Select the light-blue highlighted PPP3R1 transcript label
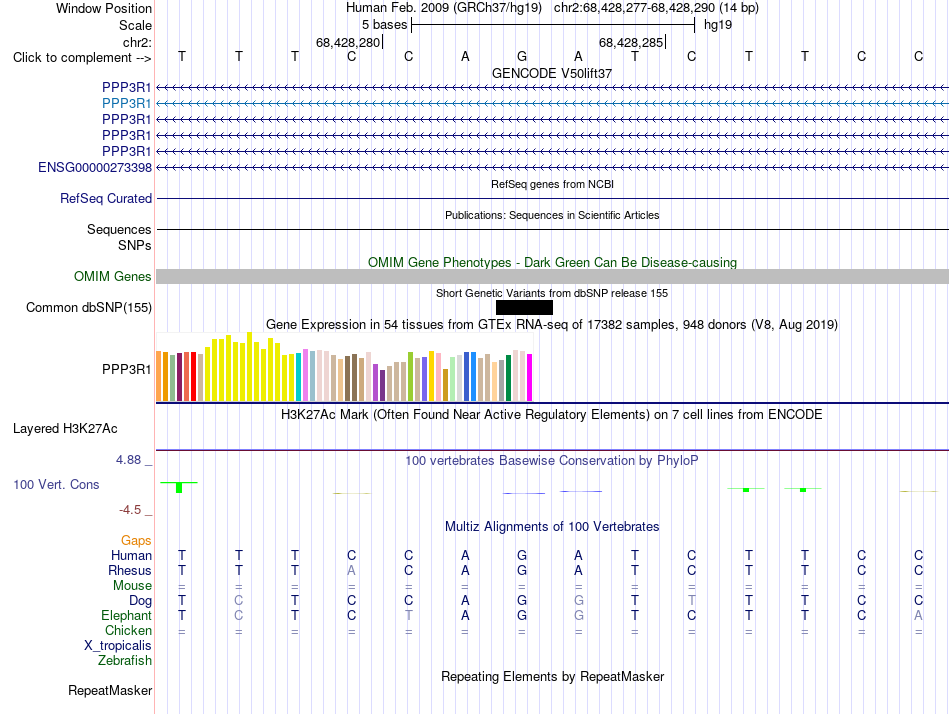This screenshot has height=714, width=950. pyautogui.click(x=126, y=104)
